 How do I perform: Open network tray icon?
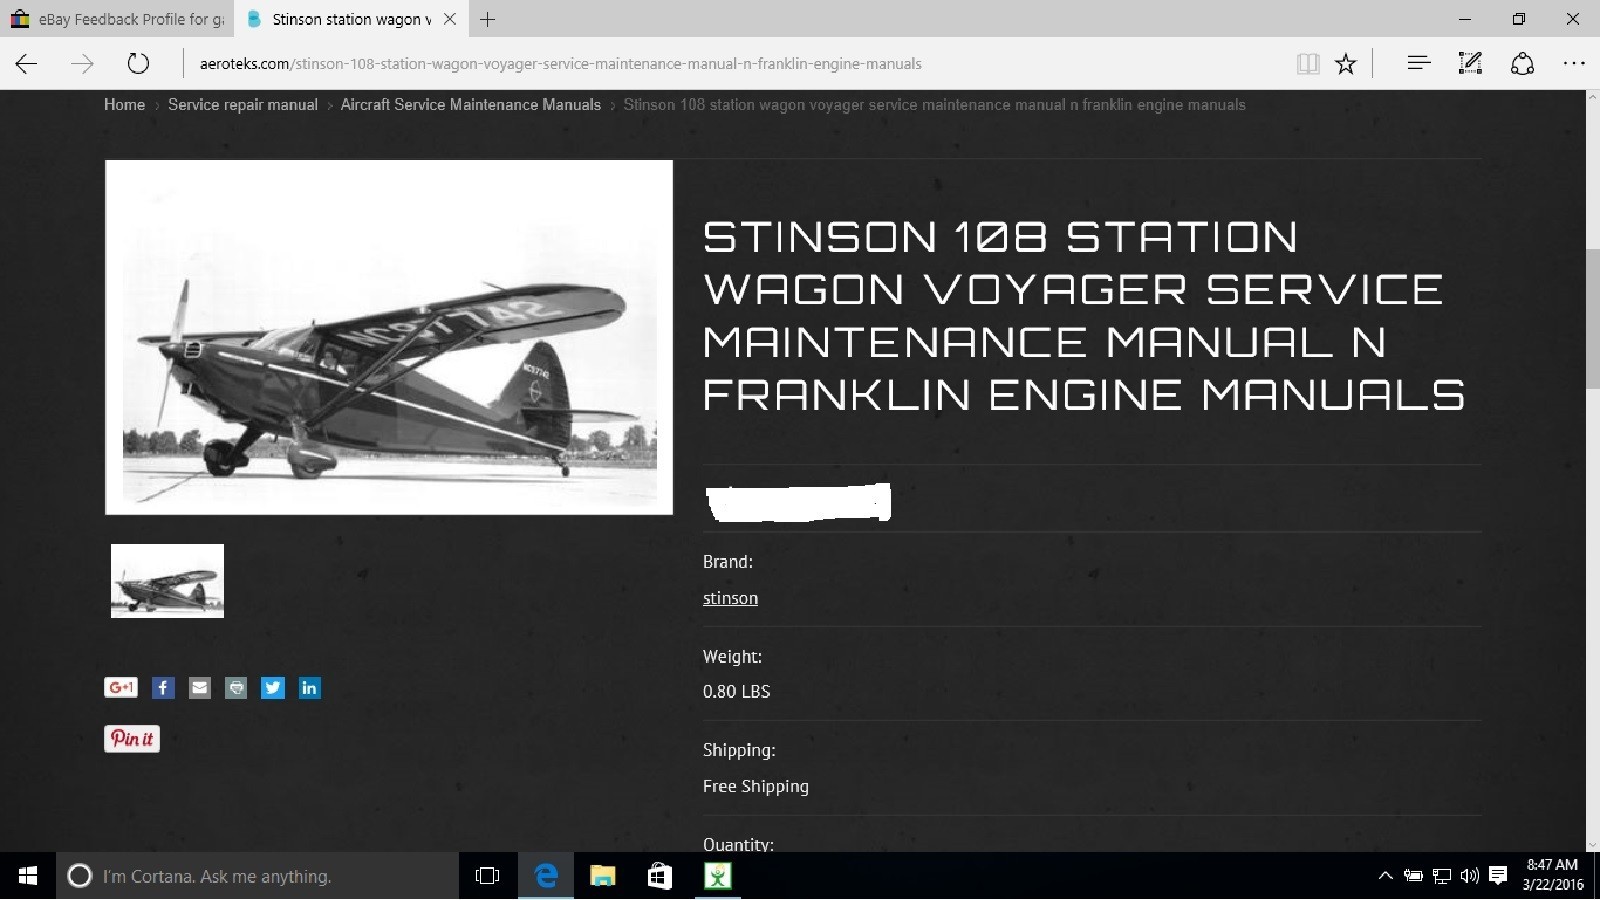pyautogui.click(x=1442, y=876)
